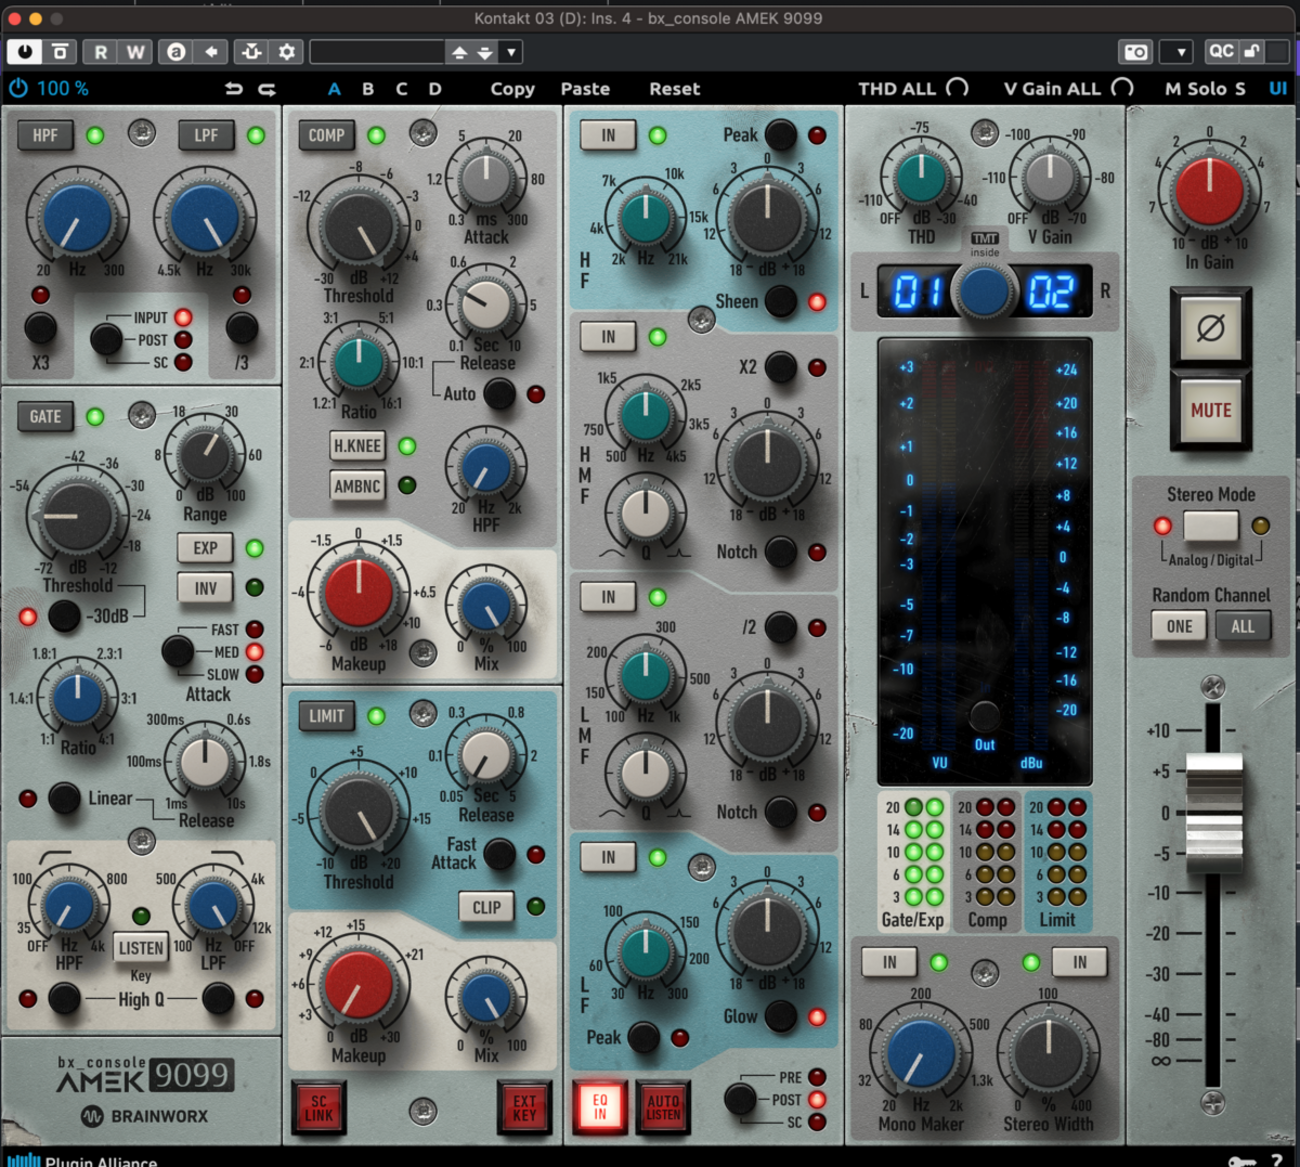The height and width of the screenshot is (1167, 1300).
Task: Enable the W write automation button
Action: pyautogui.click(x=135, y=52)
